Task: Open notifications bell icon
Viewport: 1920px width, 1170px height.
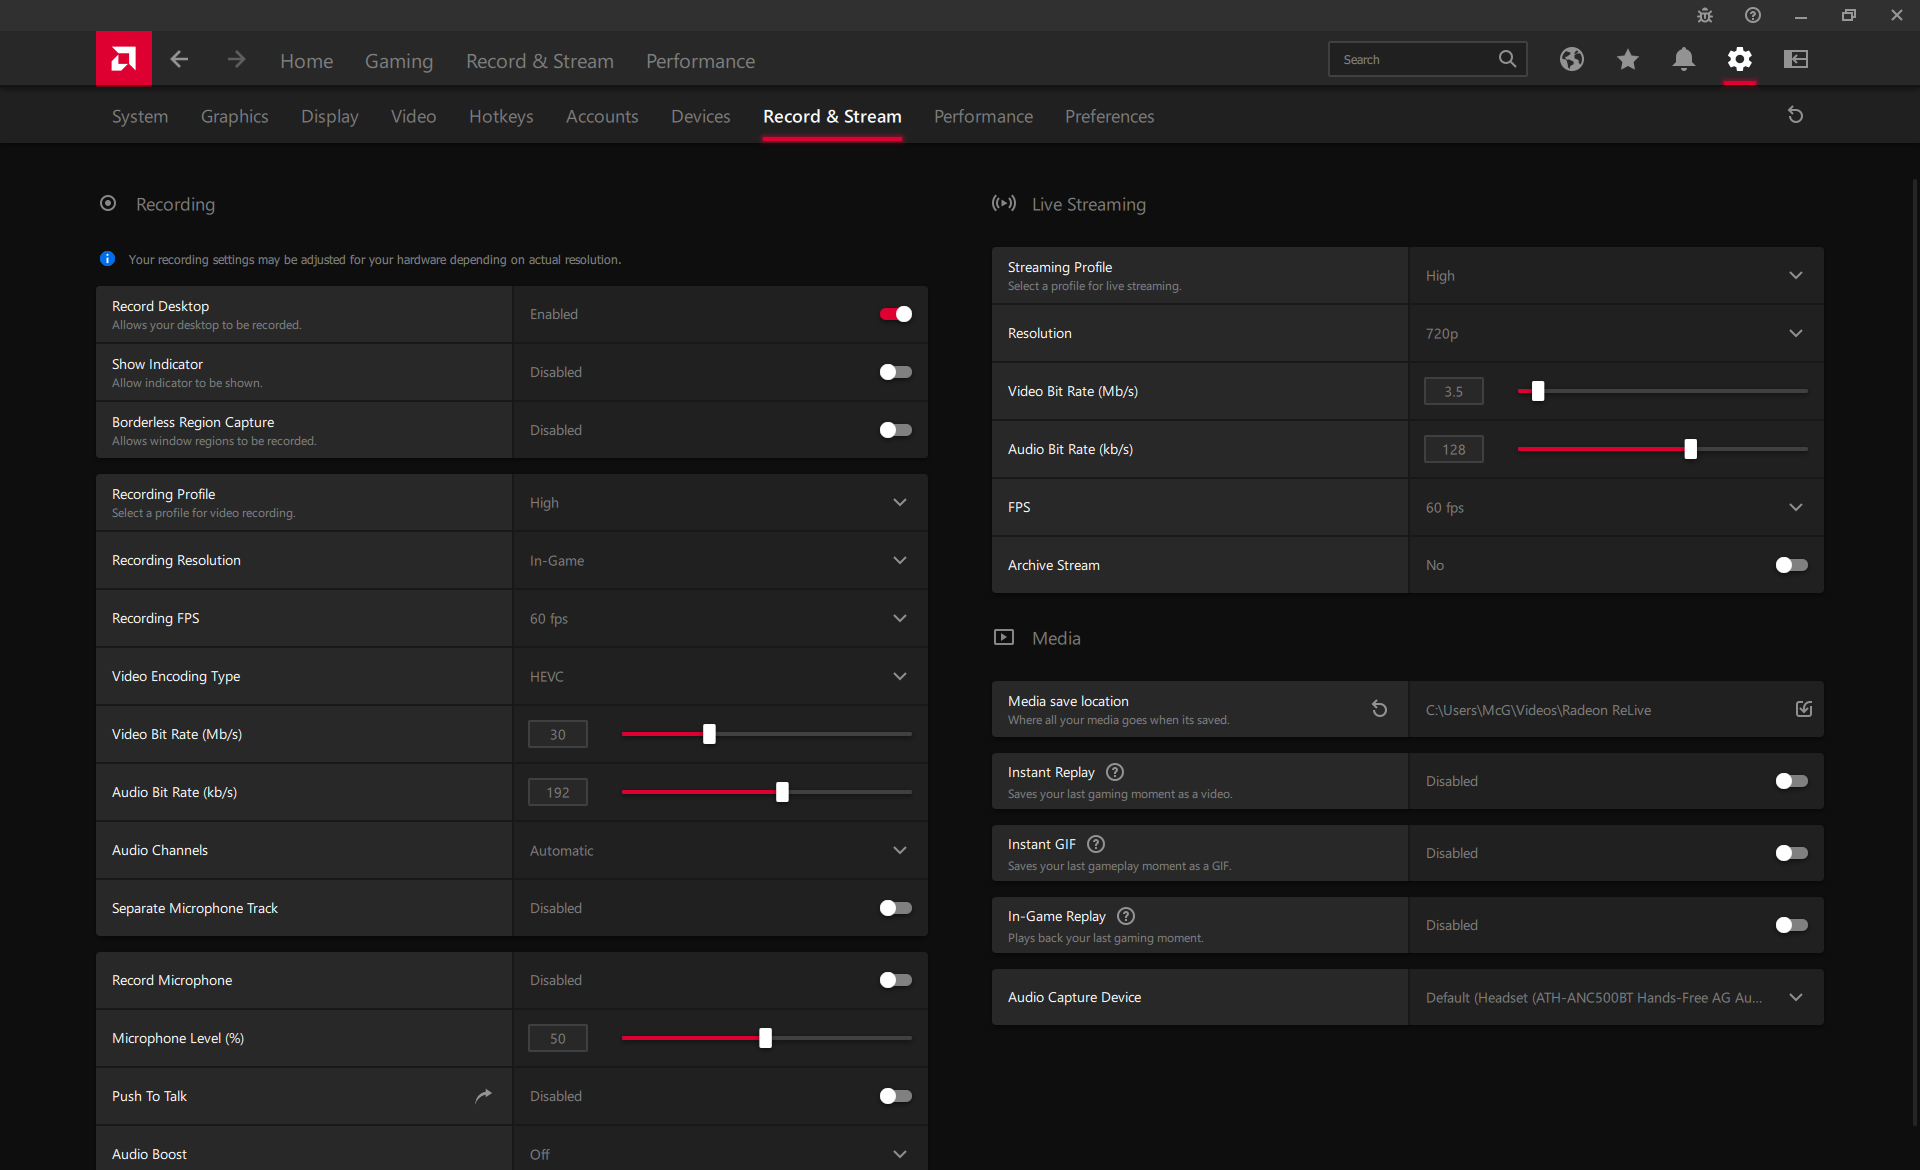Action: point(1683,59)
